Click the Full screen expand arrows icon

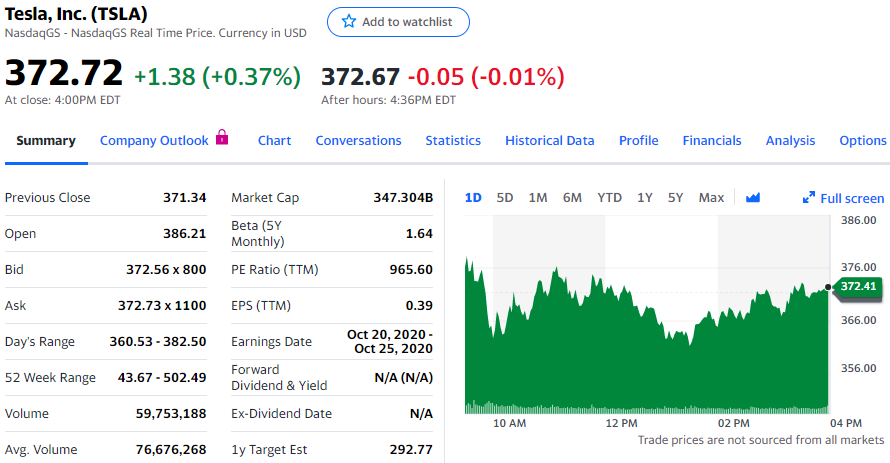(x=809, y=198)
